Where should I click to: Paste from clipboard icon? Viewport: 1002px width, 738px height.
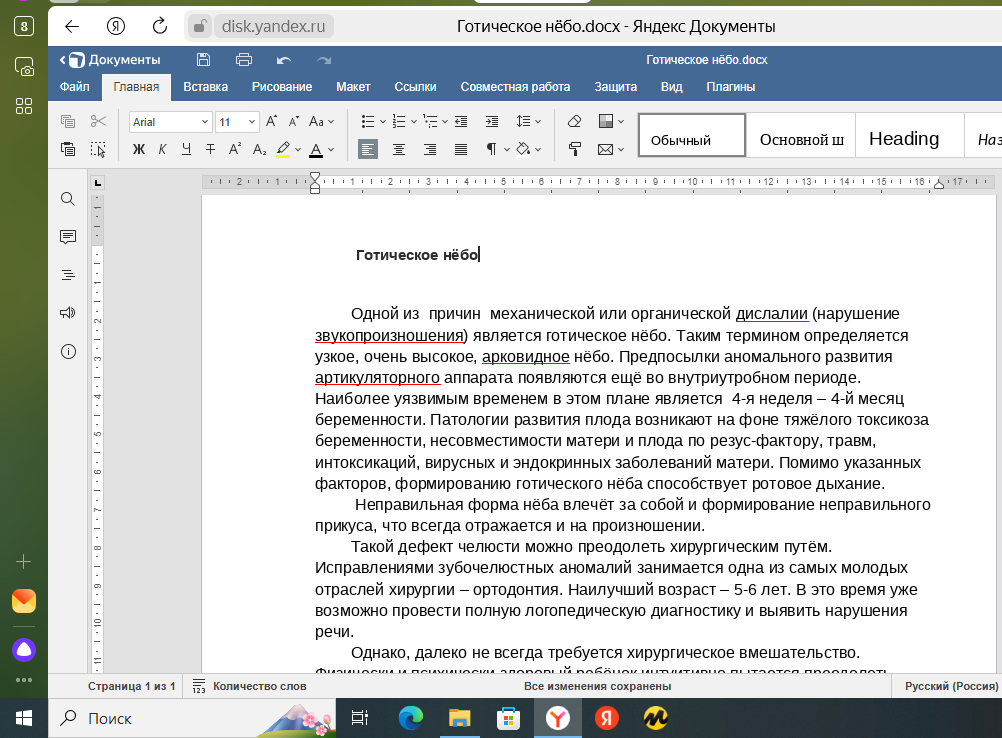point(68,149)
